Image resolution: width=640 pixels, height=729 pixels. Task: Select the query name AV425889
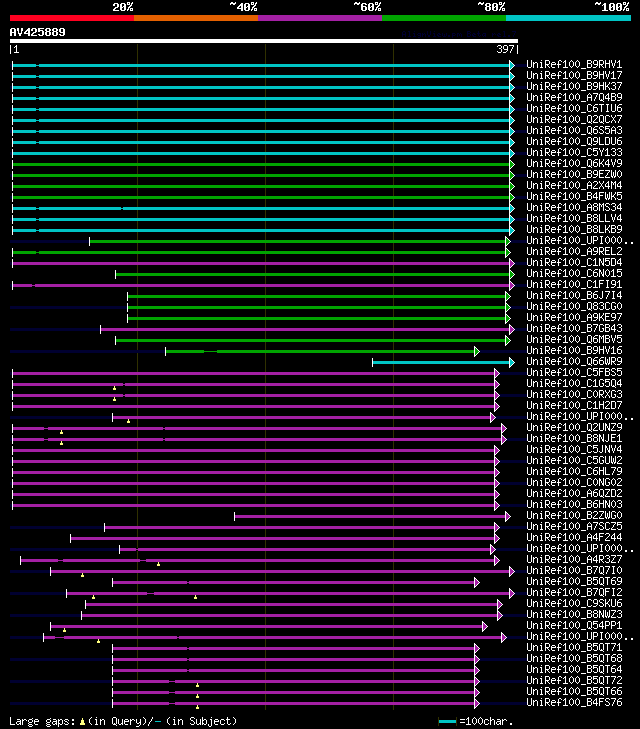tap(38, 32)
